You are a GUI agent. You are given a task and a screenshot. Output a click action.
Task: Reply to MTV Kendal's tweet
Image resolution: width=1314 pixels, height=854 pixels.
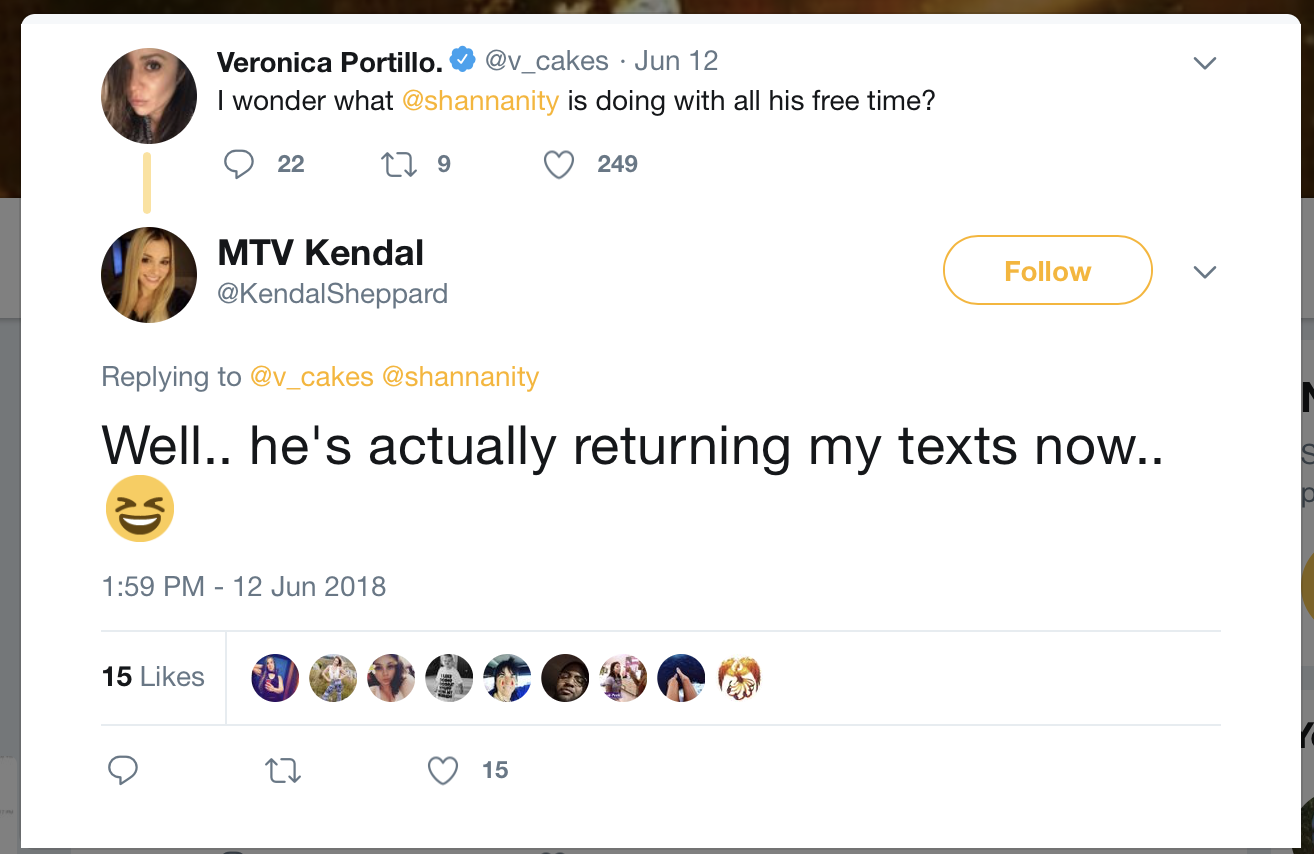(122, 770)
